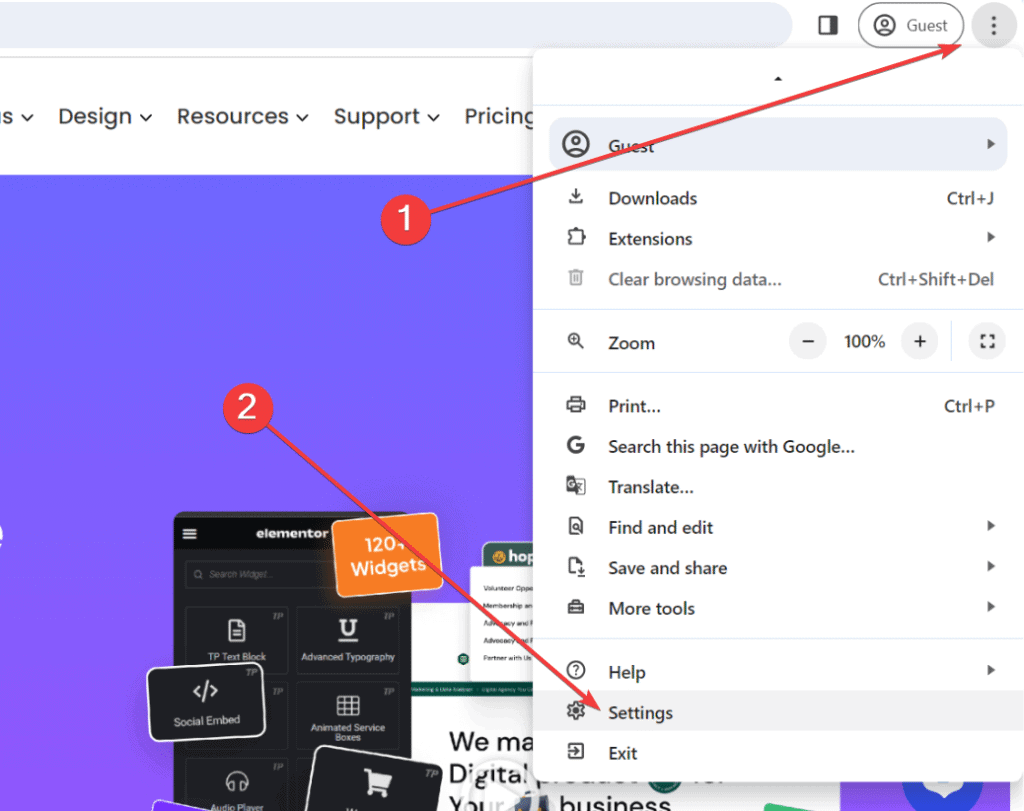The image size is (1024, 811).
Task: Click the Guest profile button in toolbar
Action: pos(910,26)
